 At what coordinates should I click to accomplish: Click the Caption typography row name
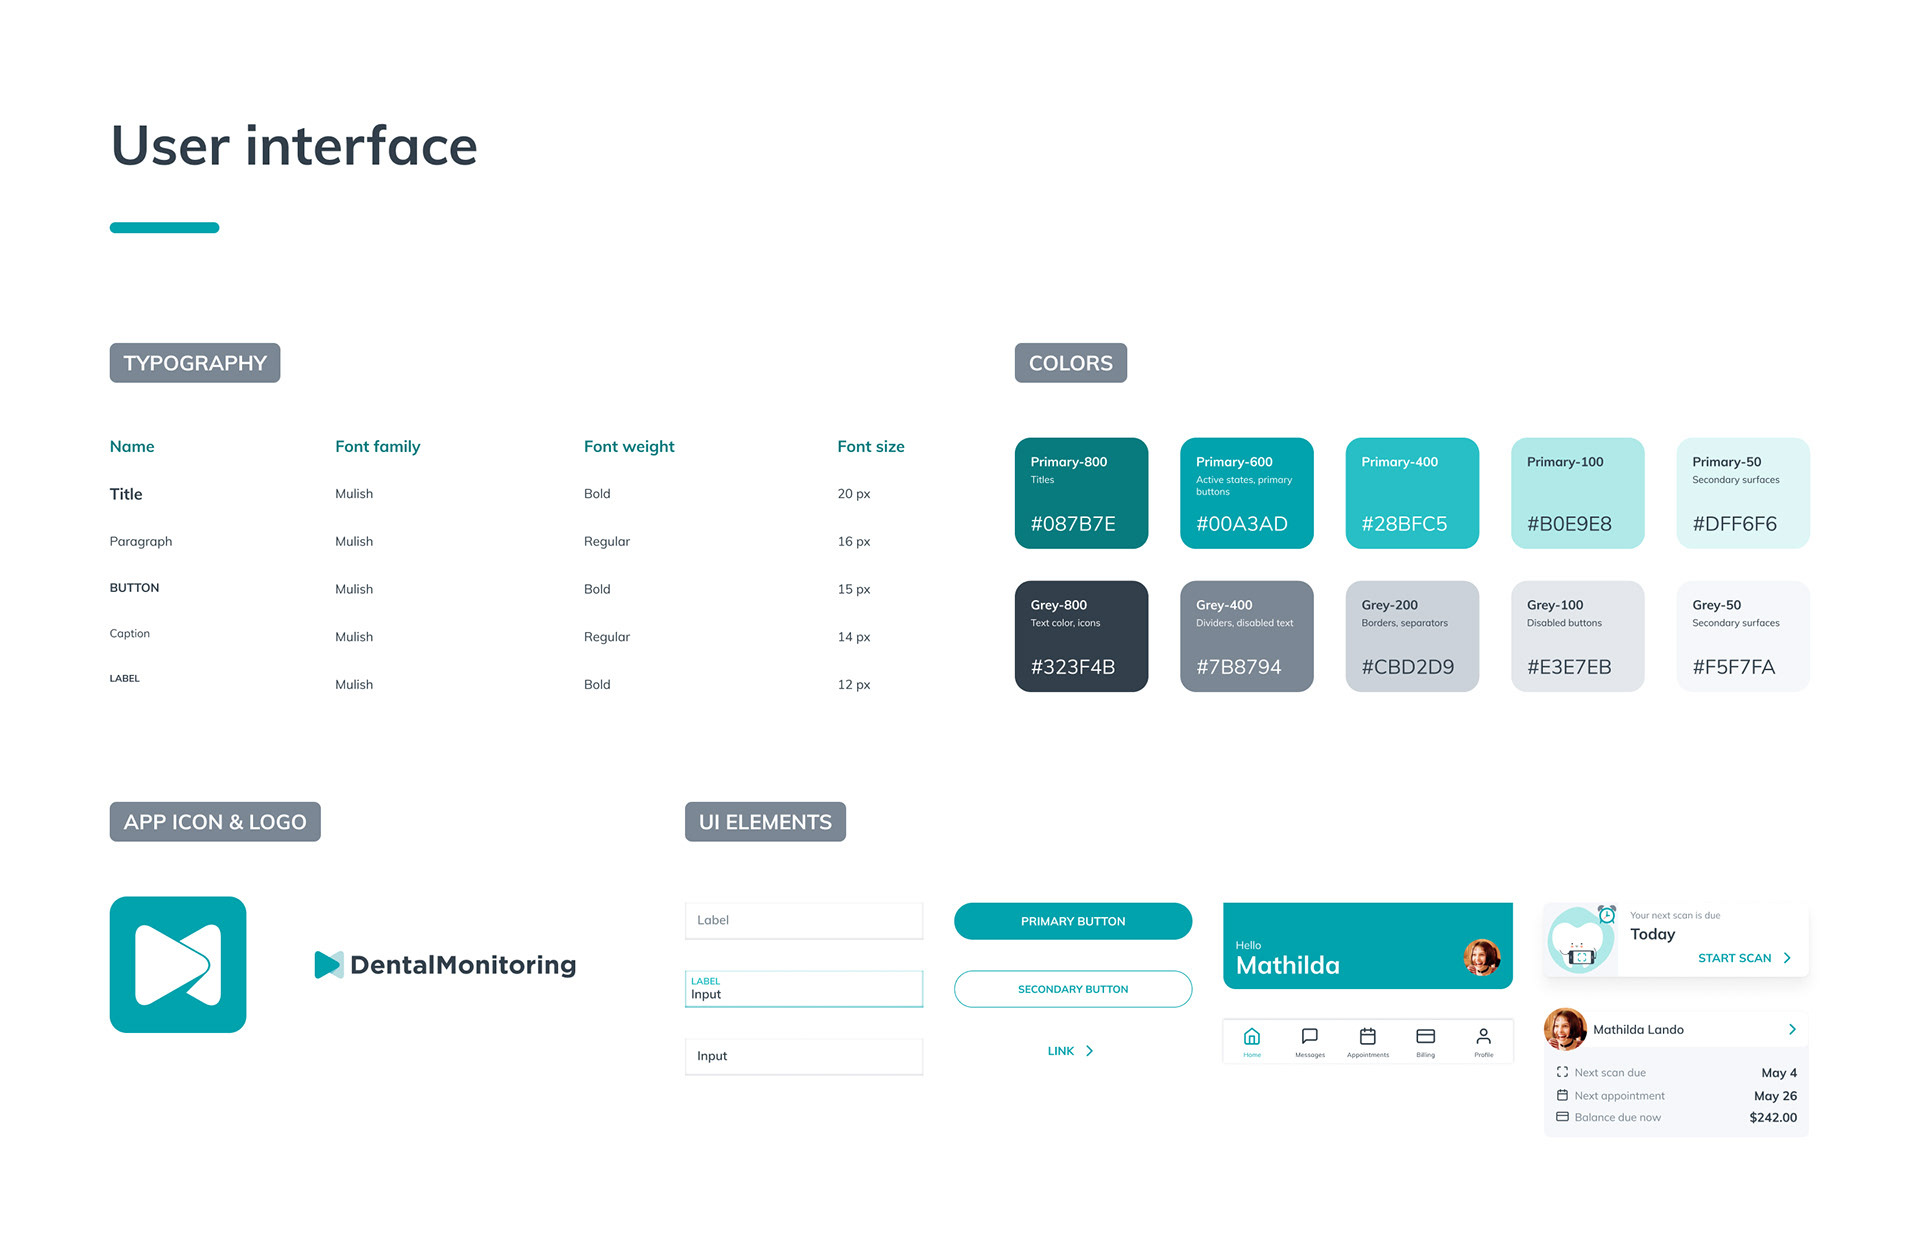[x=130, y=633]
